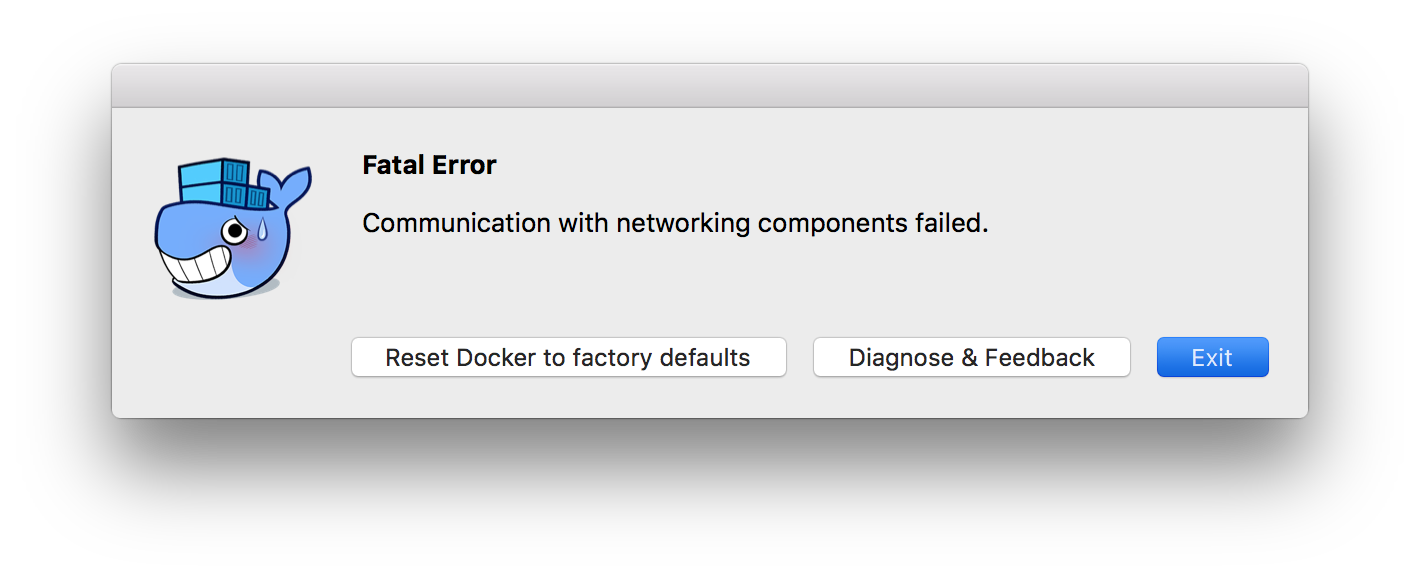This screenshot has height=578, width=1420.
Task: Click the word Exit on the highlighted button
Action: [x=1212, y=357]
